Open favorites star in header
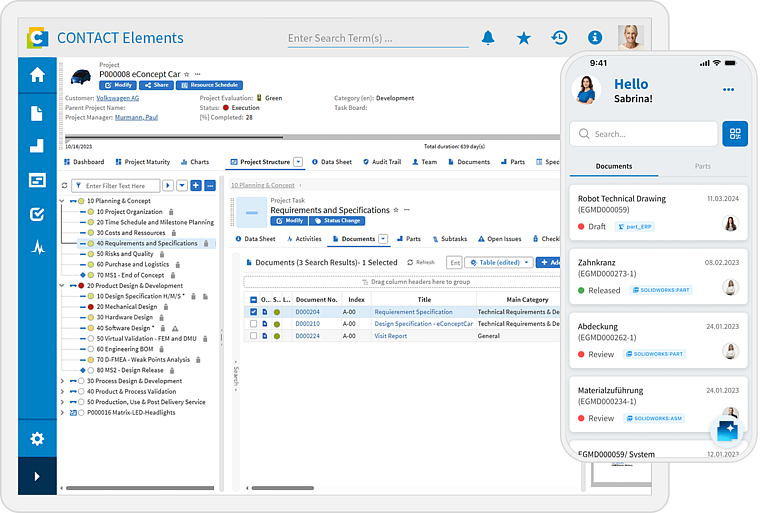The width and height of the screenshot is (768, 513). pos(524,38)
